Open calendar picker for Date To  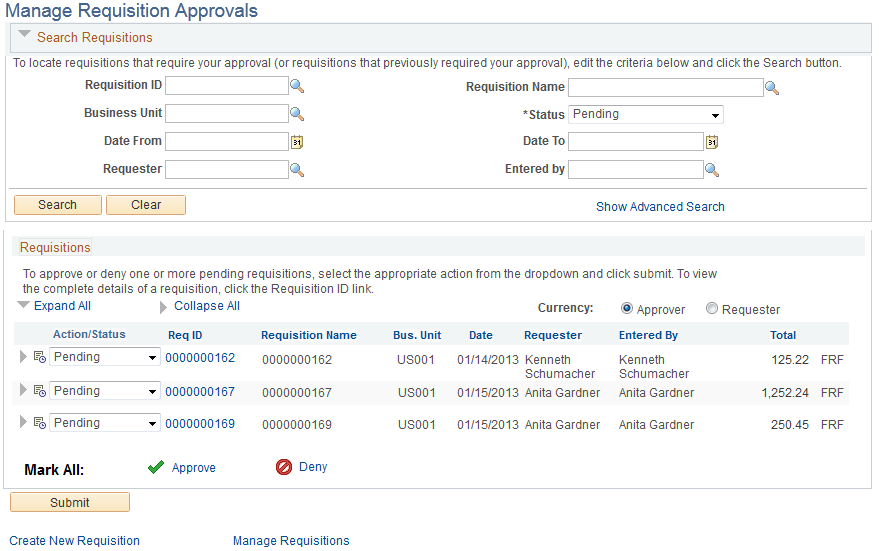coord(711,142)
